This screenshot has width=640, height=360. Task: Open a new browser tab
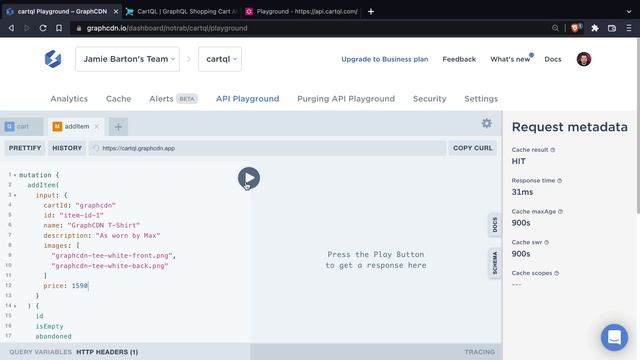click(x=371, y=11)
